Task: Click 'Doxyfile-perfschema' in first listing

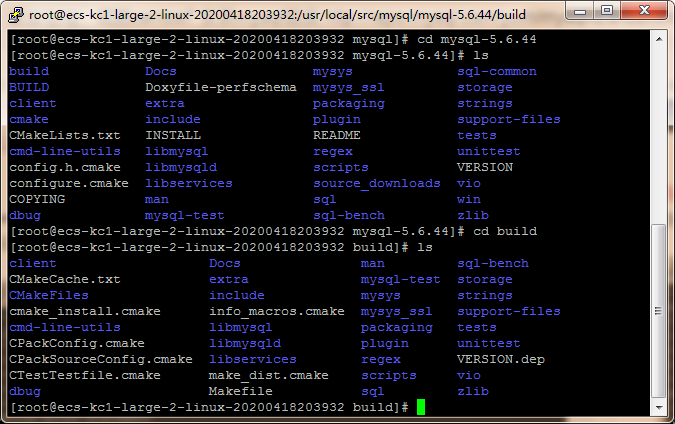Action: (220, 87)
